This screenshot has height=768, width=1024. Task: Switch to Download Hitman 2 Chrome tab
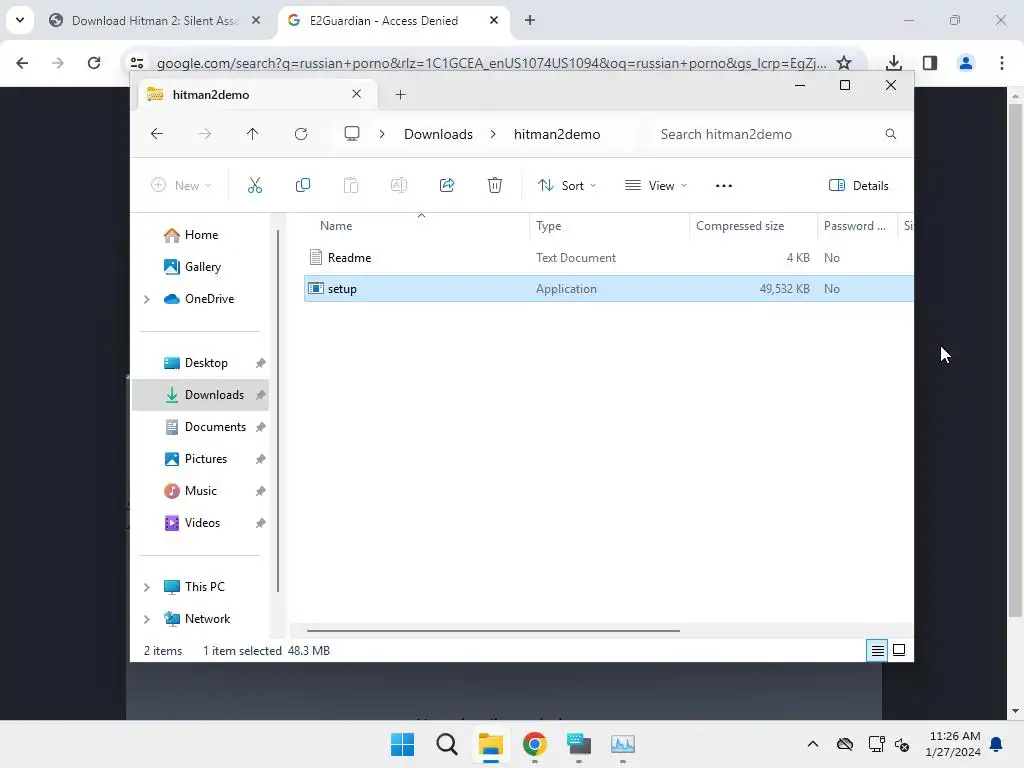(x=155, y=20)
